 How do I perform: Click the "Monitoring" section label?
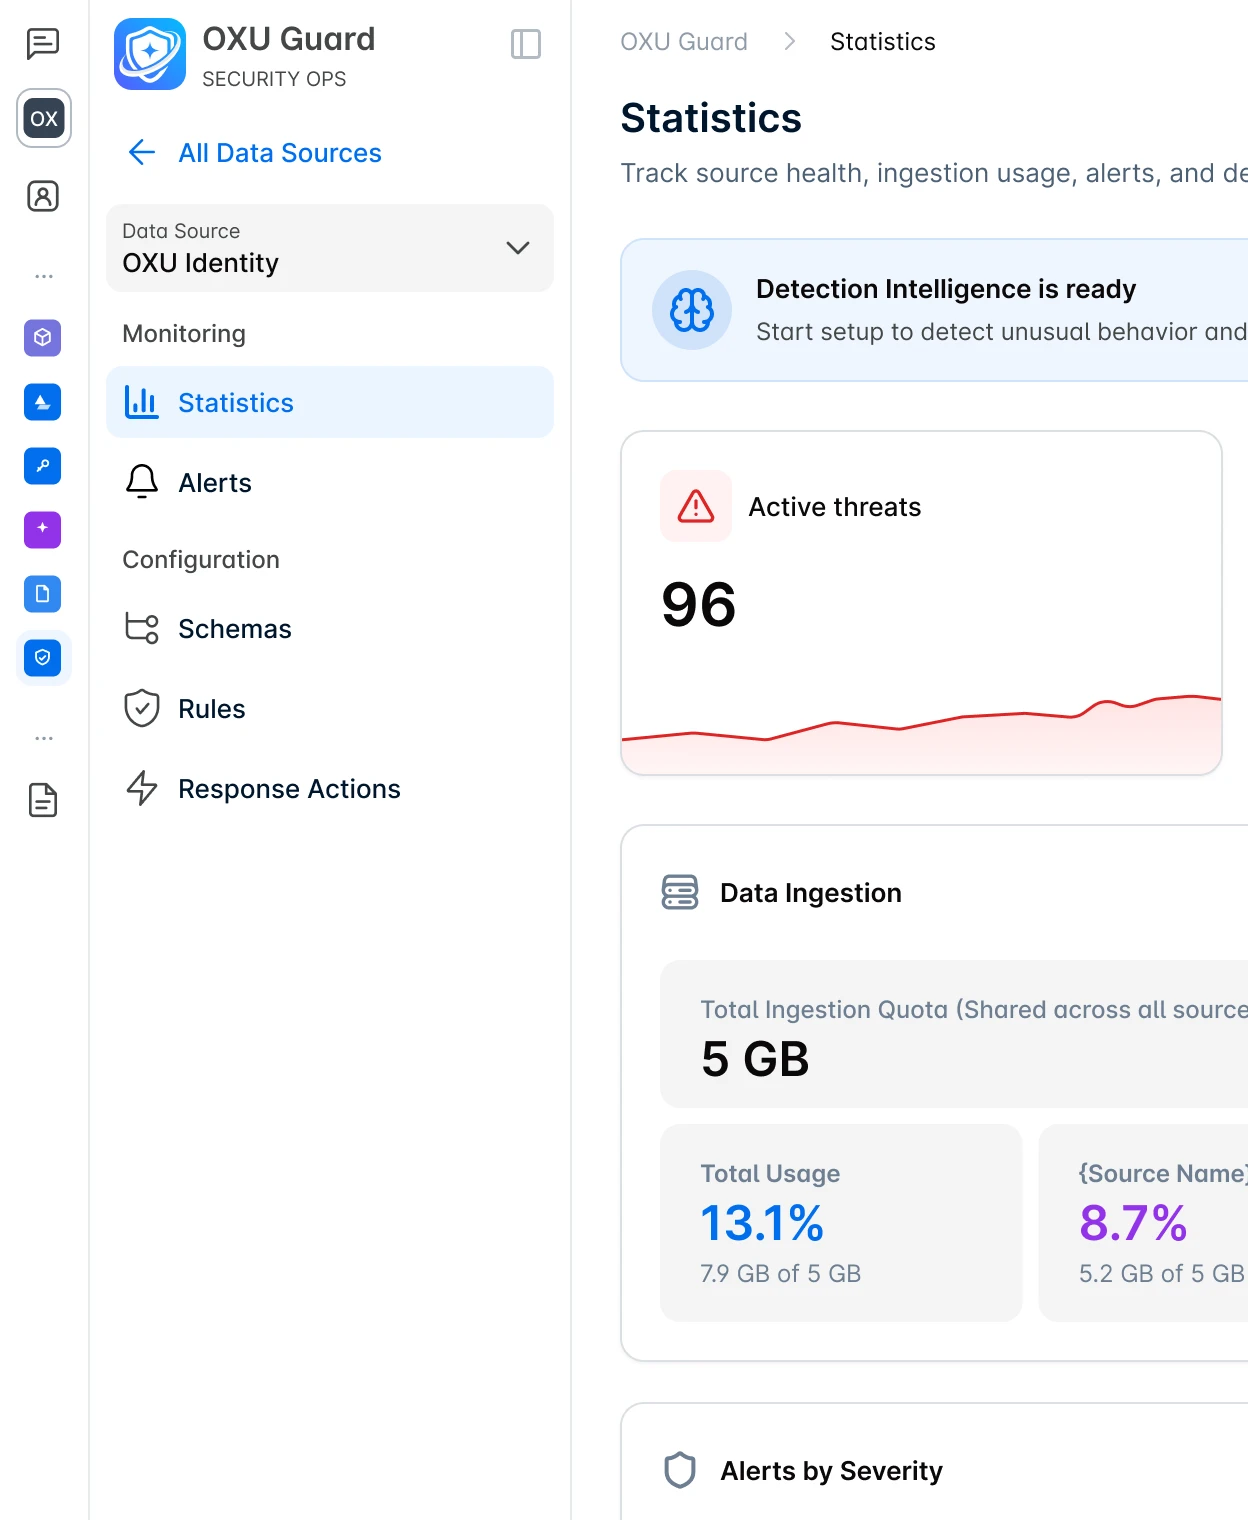[x=184, y=334]
